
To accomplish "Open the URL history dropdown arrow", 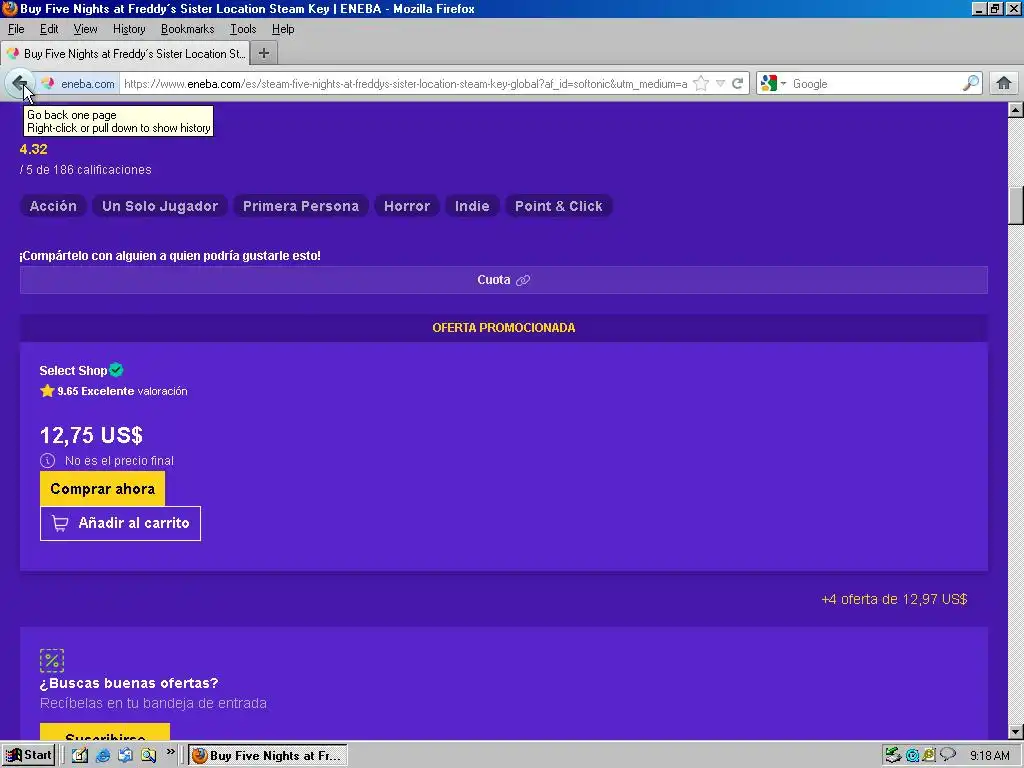I will pos(720,83).
